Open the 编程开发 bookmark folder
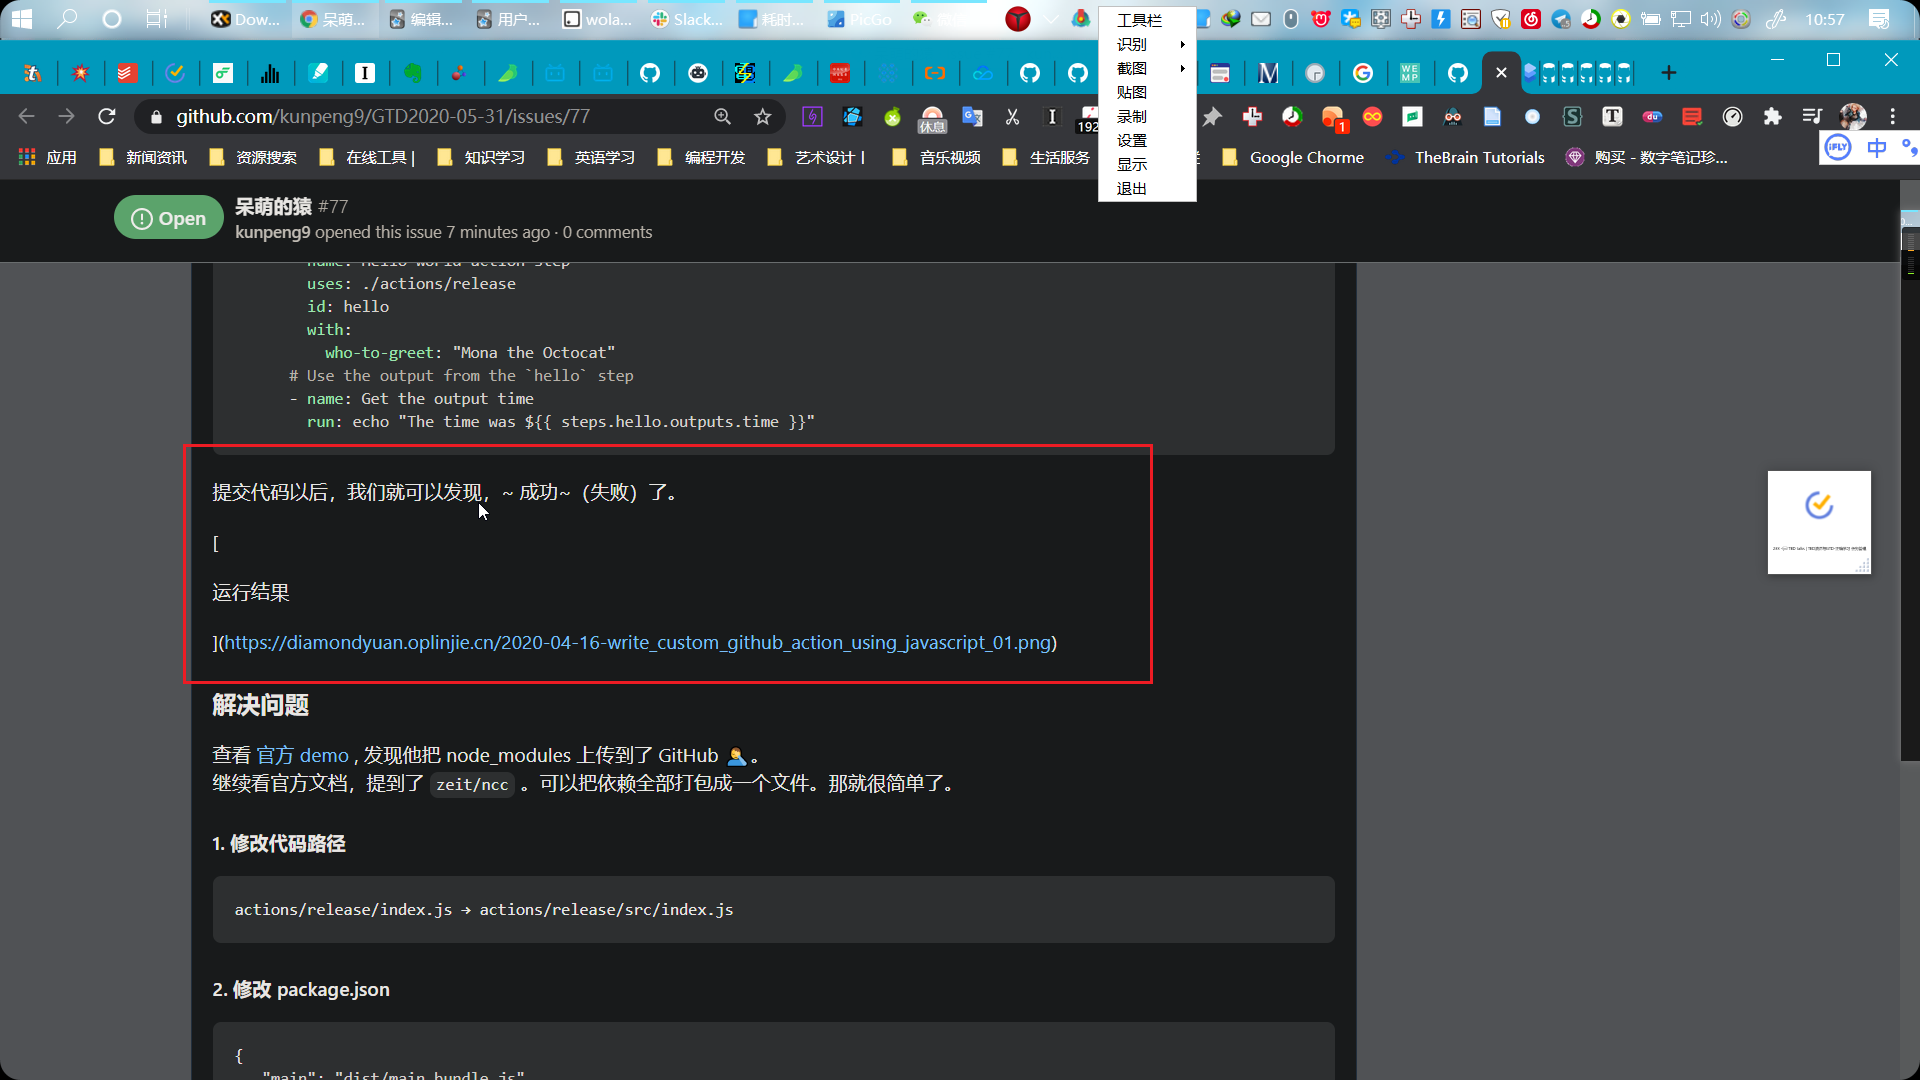This screenshot has height=1080, width=1920. [702, 157]
